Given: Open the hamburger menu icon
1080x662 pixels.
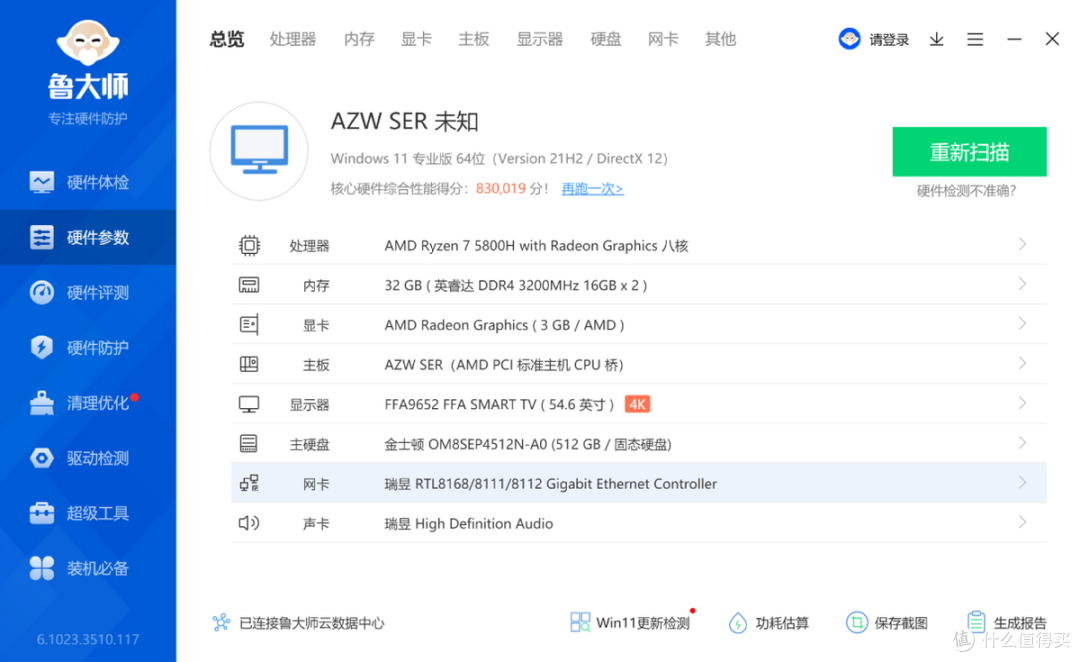Looking at the screenshot, I should (975, 39).
